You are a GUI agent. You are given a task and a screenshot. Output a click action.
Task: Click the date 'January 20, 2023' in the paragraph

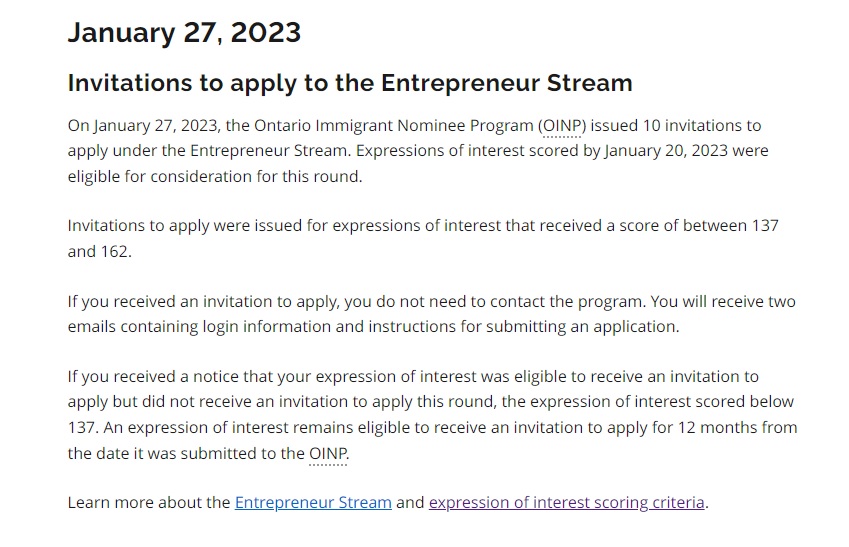tap(665, 151)
